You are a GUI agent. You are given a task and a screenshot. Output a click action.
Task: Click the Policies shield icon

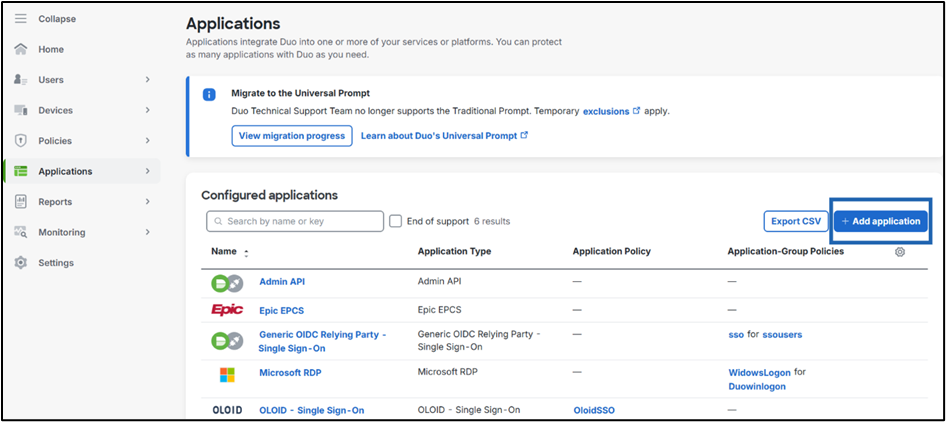pos(21,141)
